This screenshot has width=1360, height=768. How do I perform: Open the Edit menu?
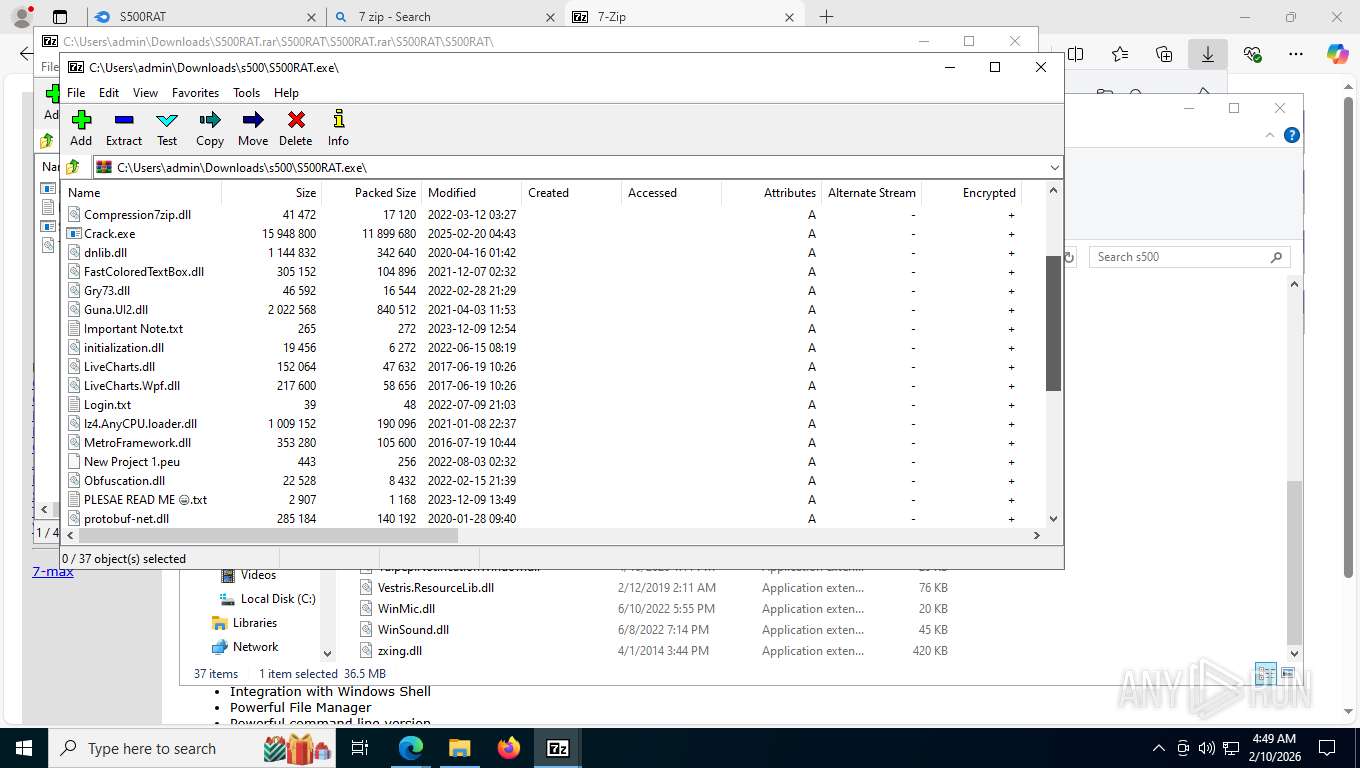point(109,93)
